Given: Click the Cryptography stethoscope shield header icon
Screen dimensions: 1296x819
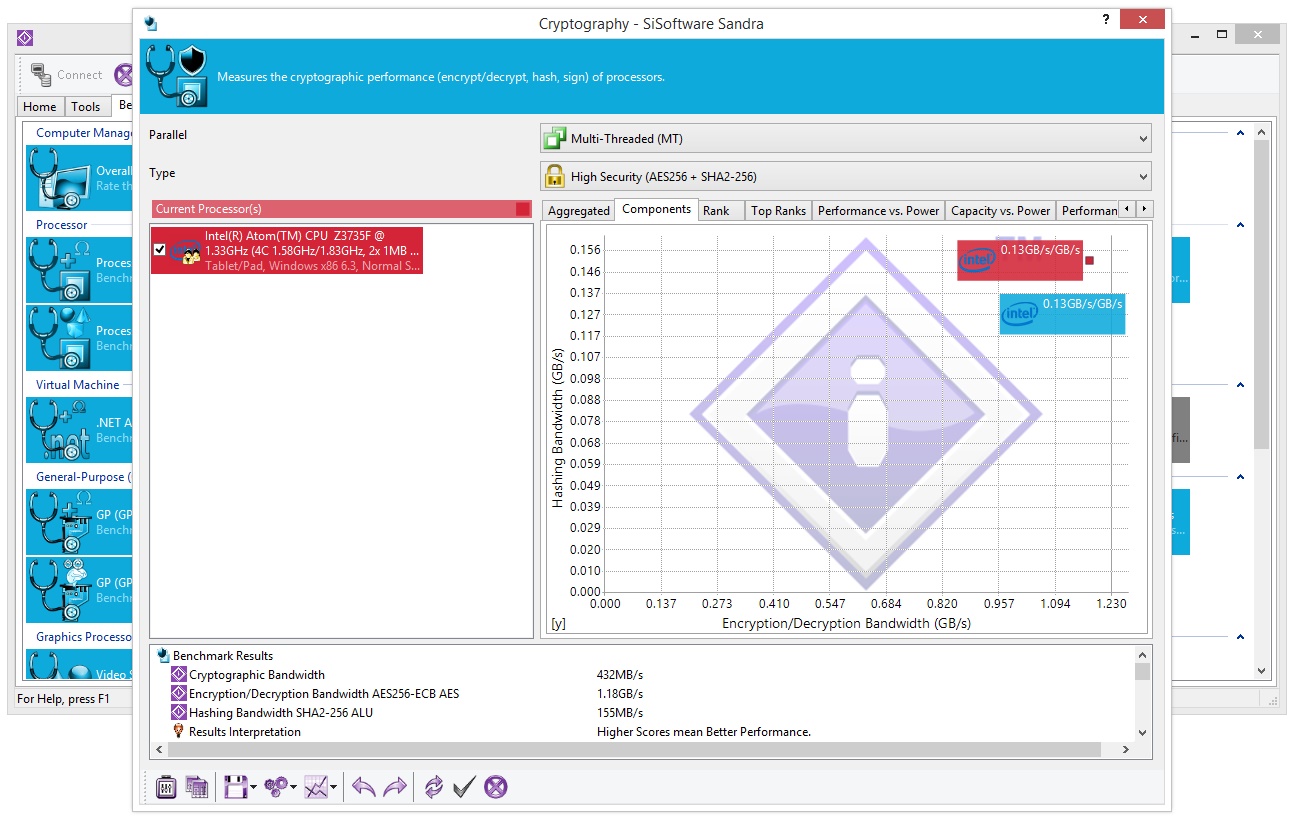Looking at the screenshot, I should point(177,76).
